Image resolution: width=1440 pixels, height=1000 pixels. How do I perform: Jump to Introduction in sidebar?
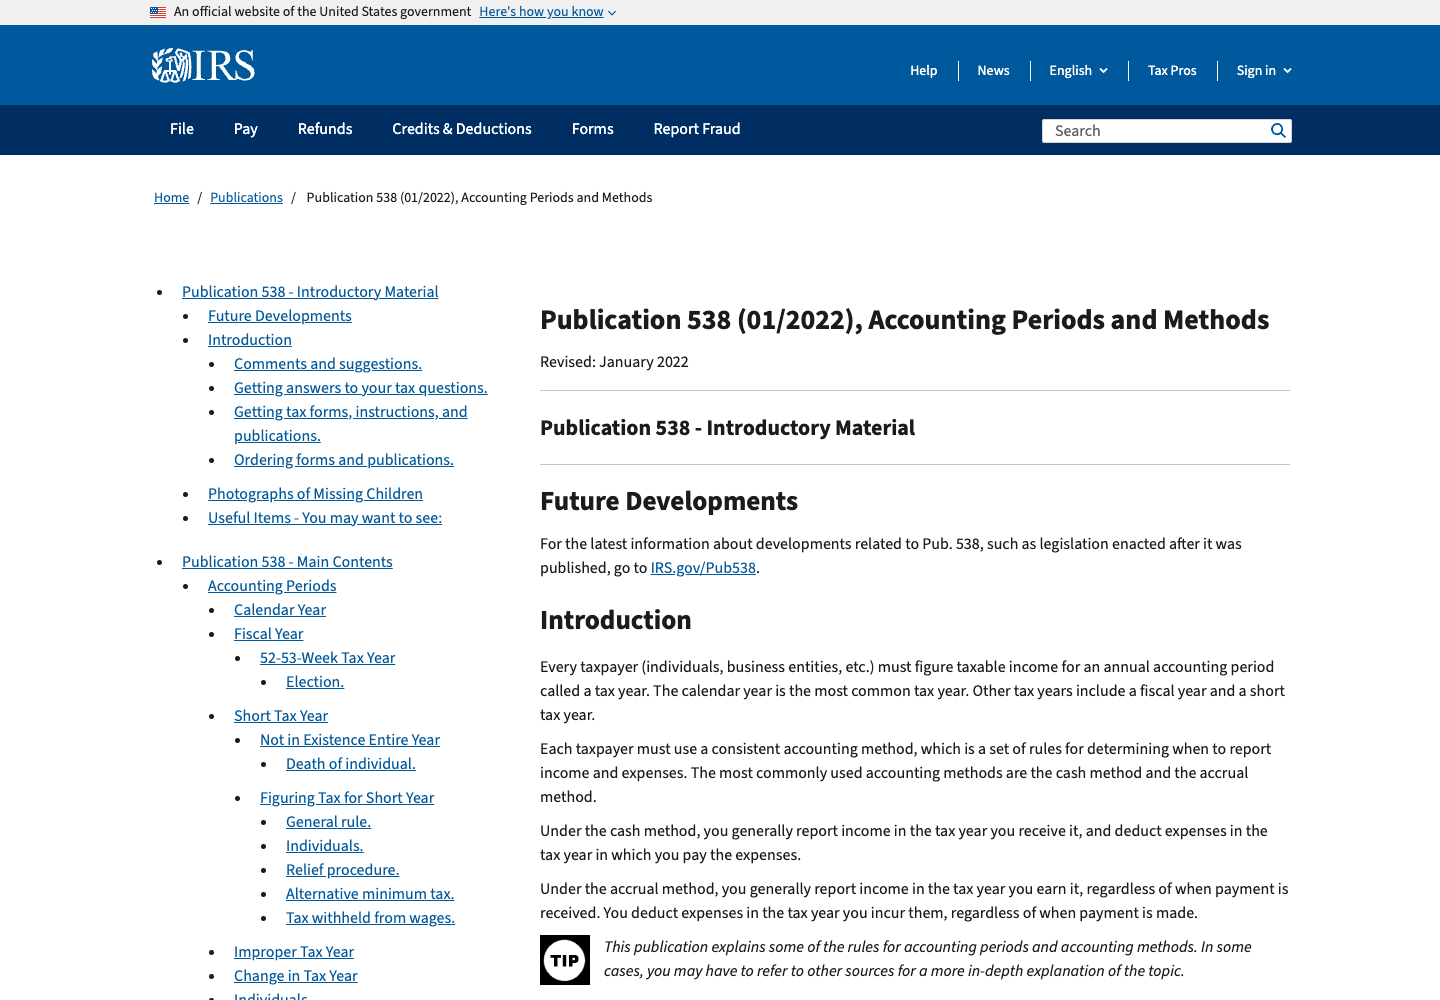[x=250, y=340]
